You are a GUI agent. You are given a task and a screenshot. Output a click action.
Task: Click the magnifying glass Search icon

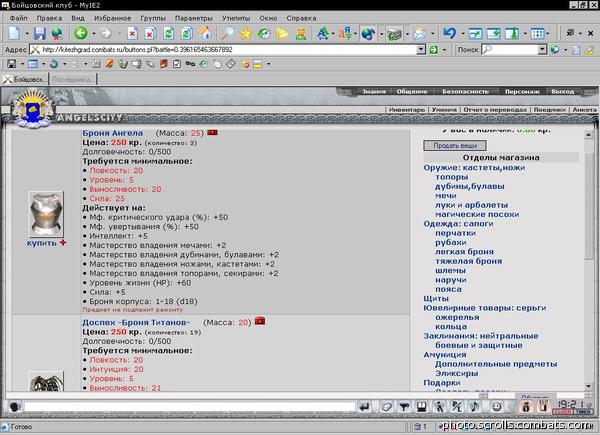pos(227,34)
